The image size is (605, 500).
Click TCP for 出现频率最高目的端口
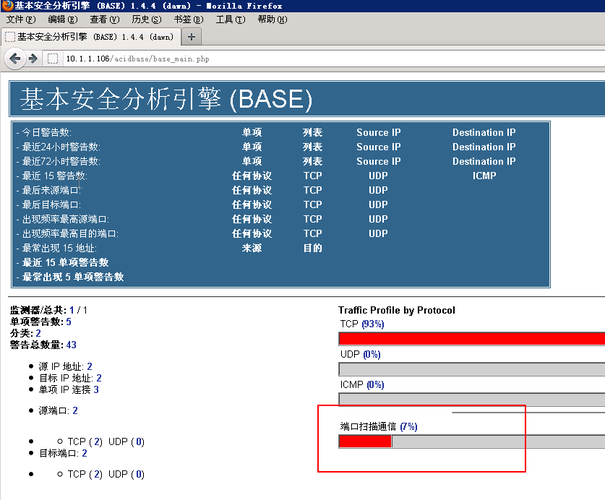(x=312, y=233)
